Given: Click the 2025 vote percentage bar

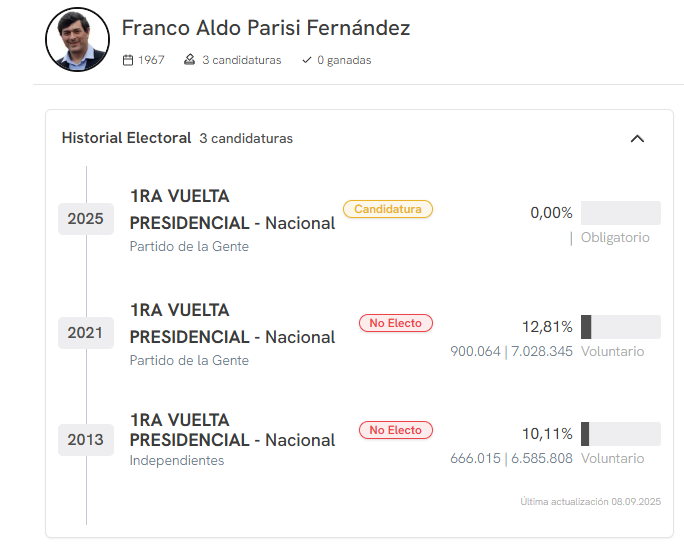Looking at the screenshot, I should point(620,213).
